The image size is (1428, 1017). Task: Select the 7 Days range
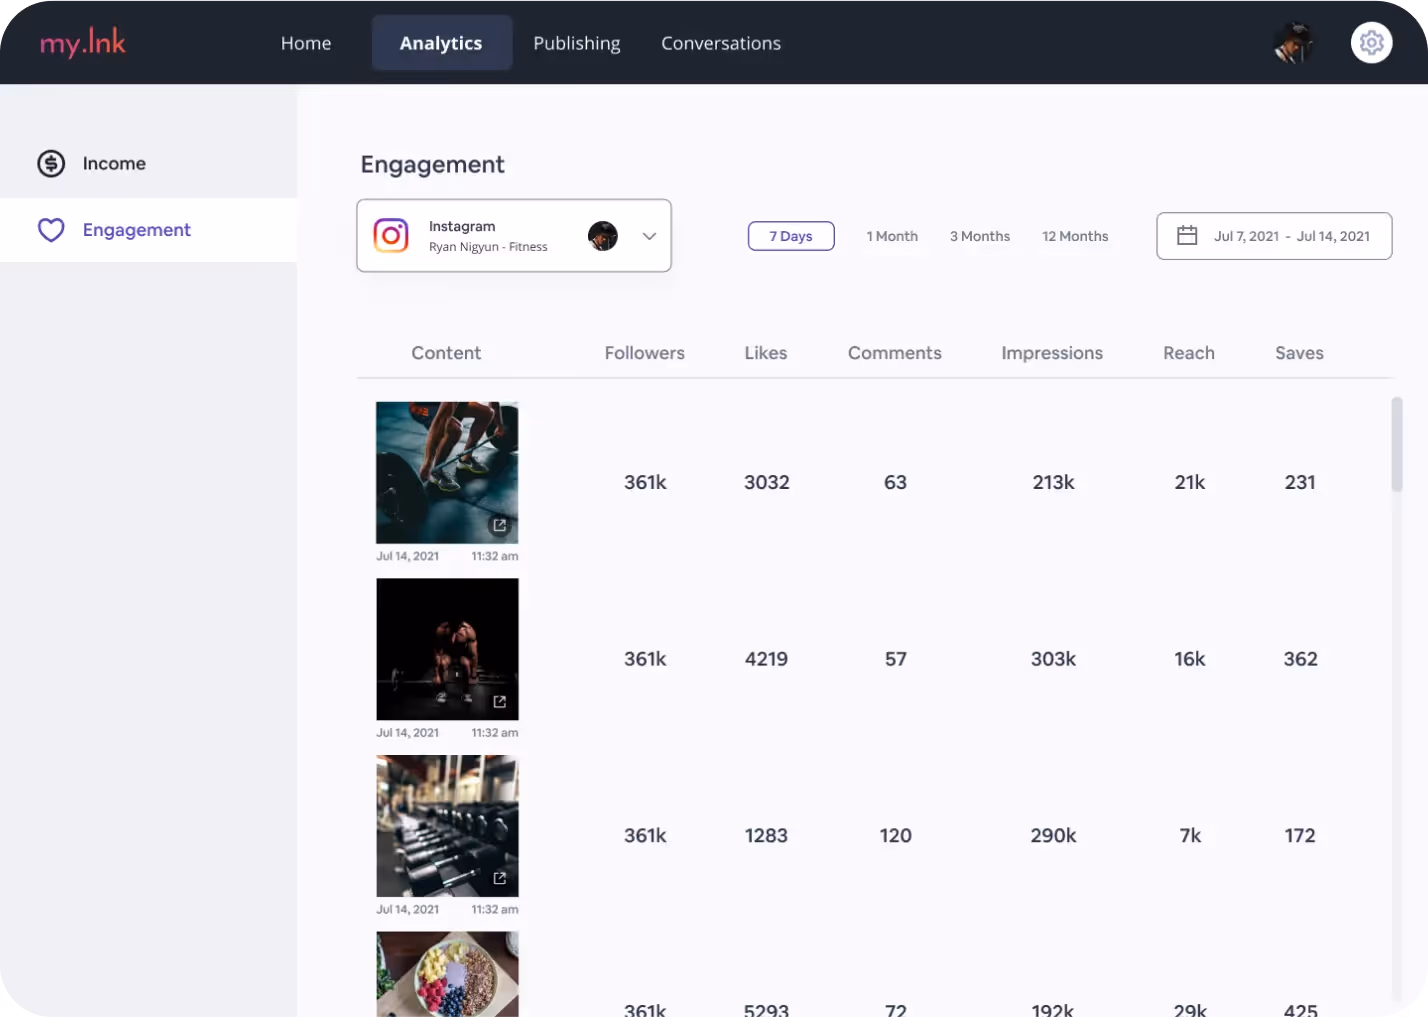[x=791, y=236]
